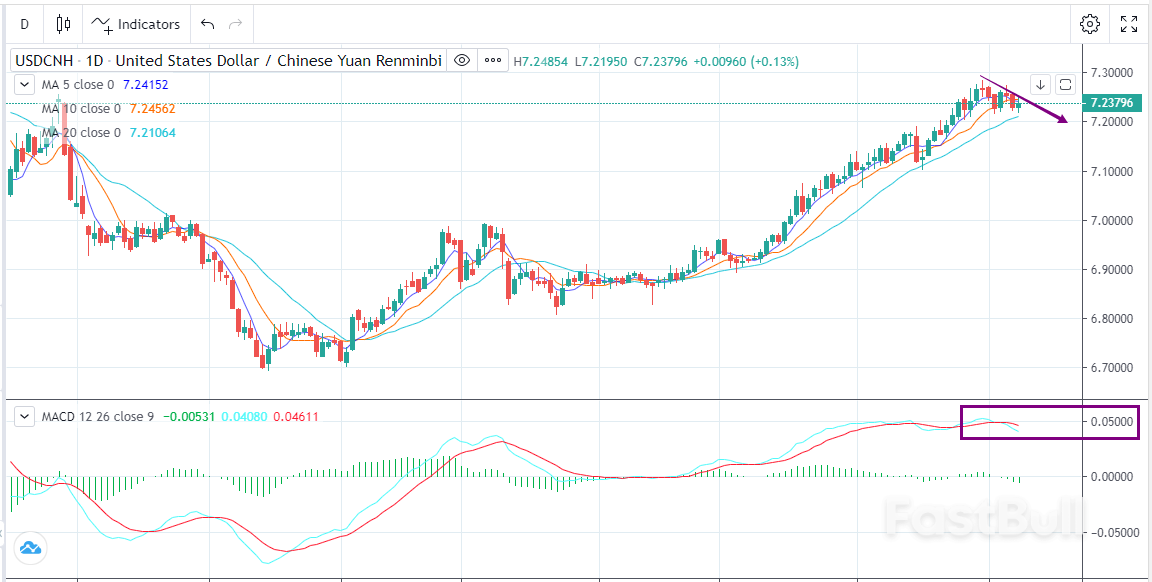The width and height of the screenshot is (1152, 582).
Task: Expand the MA 5 indicator options chevron
Action: [x=24, y=84]
